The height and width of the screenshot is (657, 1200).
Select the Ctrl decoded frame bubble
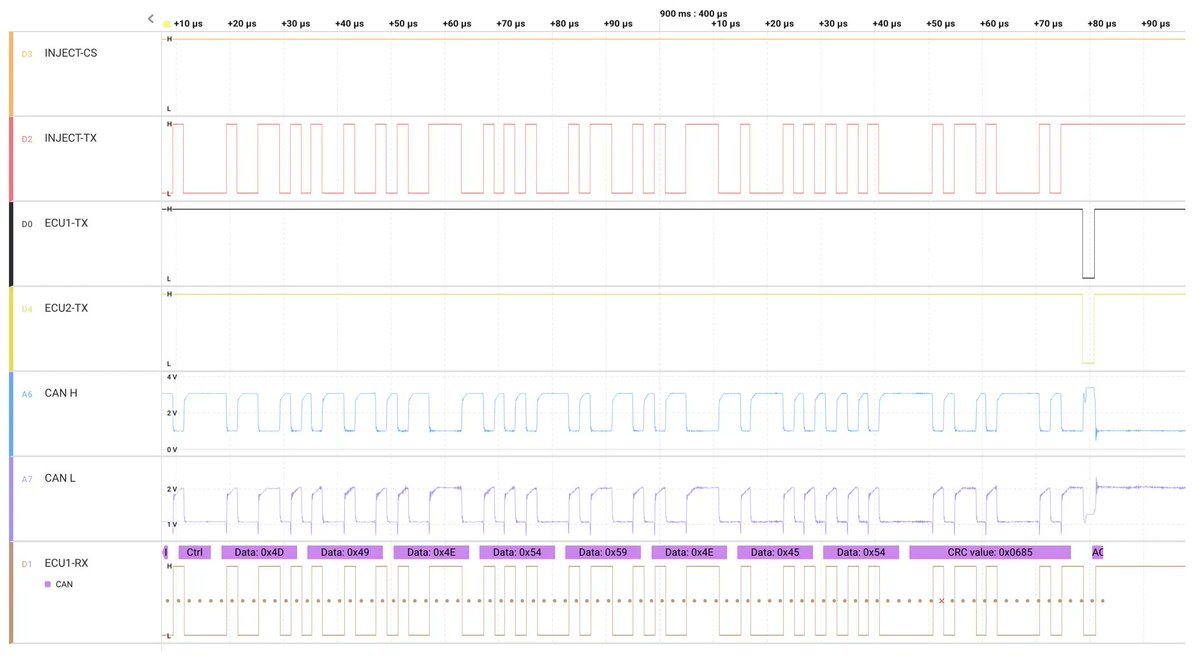[195, 552]
